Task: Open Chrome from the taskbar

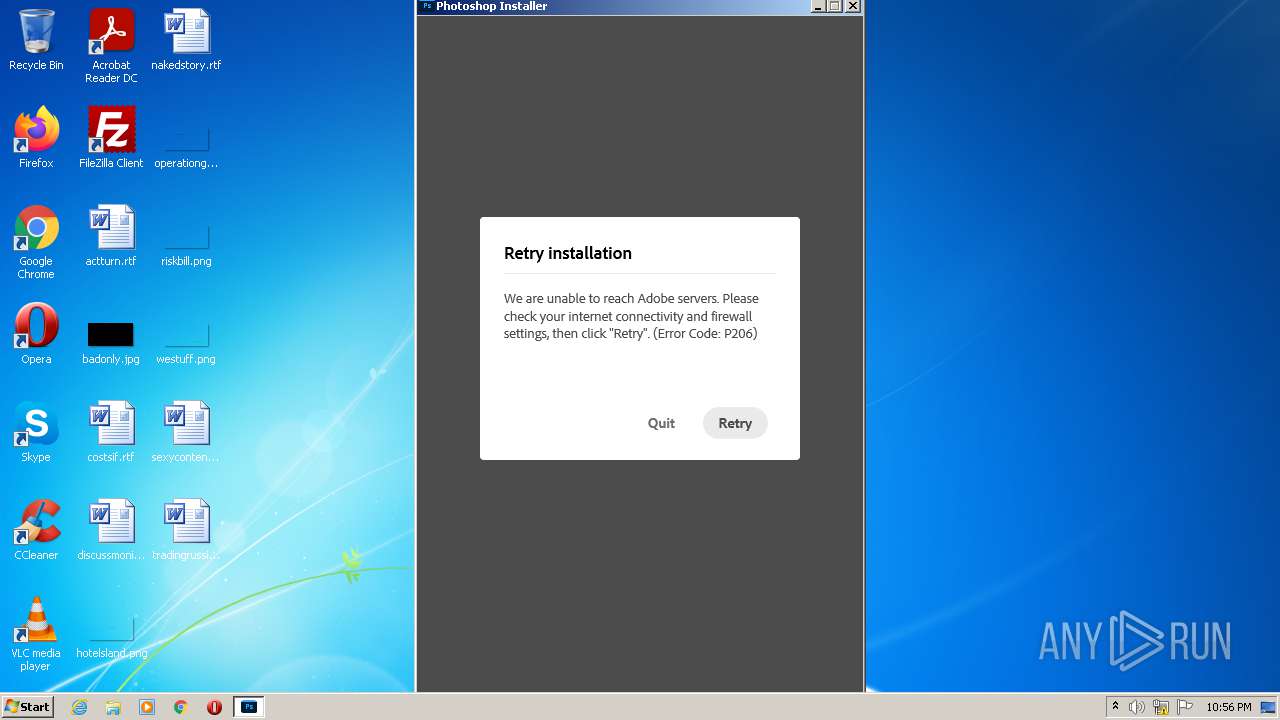Action: pos(181,707)
